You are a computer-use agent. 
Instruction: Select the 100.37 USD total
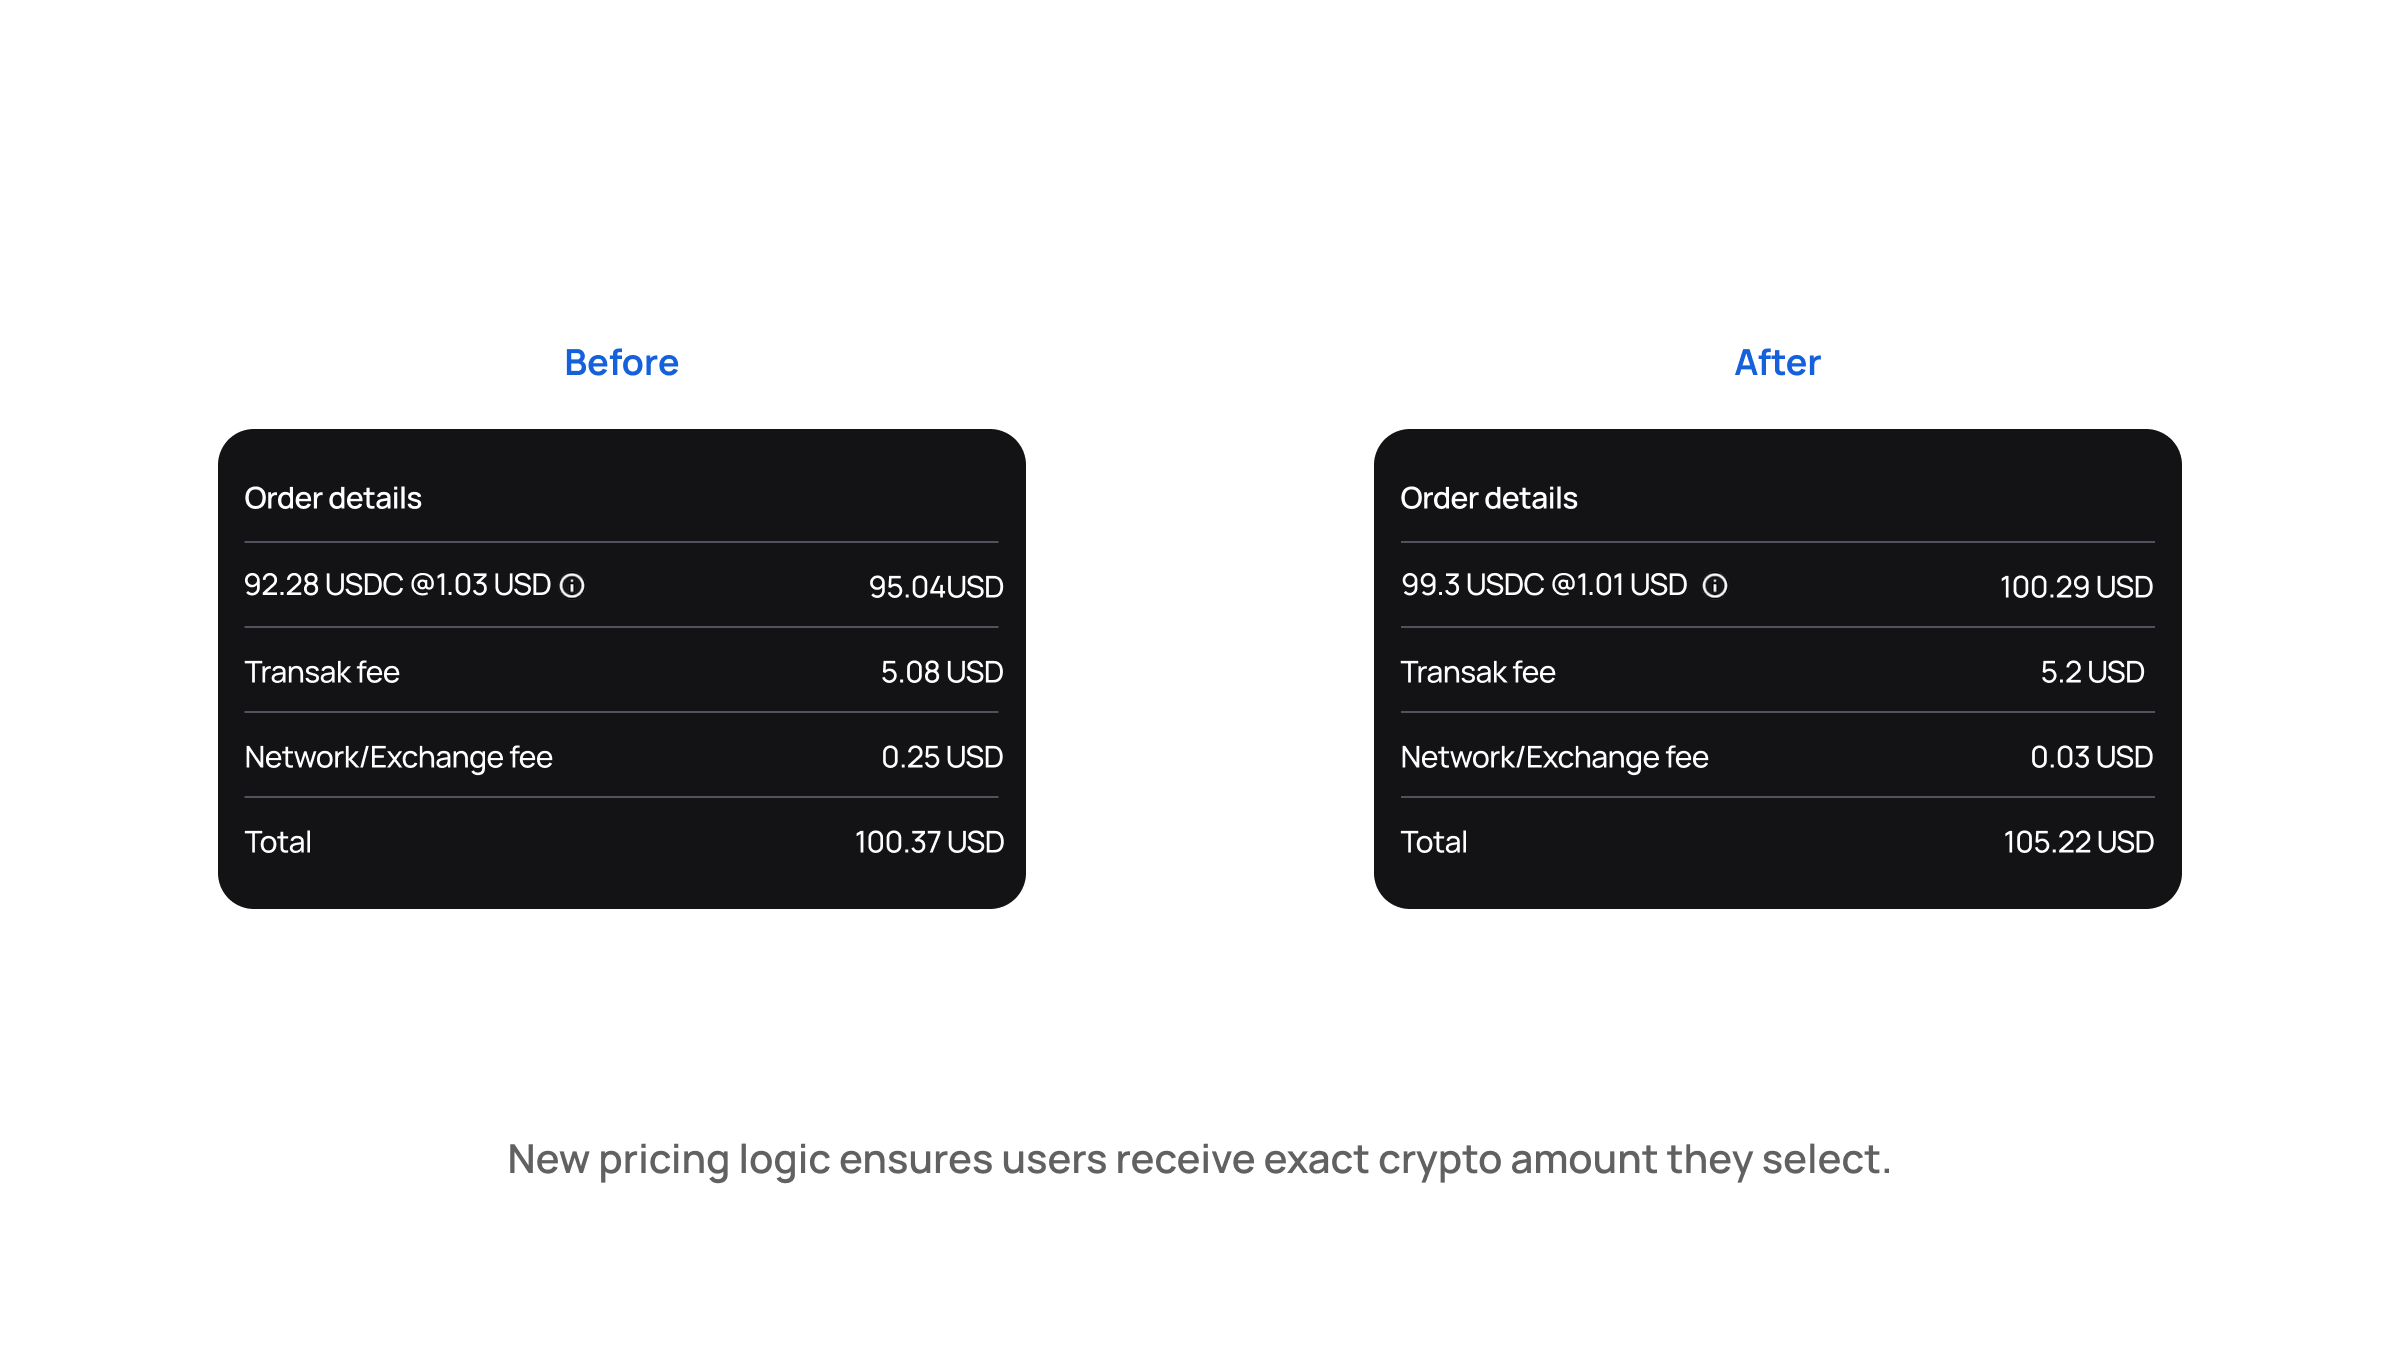[929, 842]
